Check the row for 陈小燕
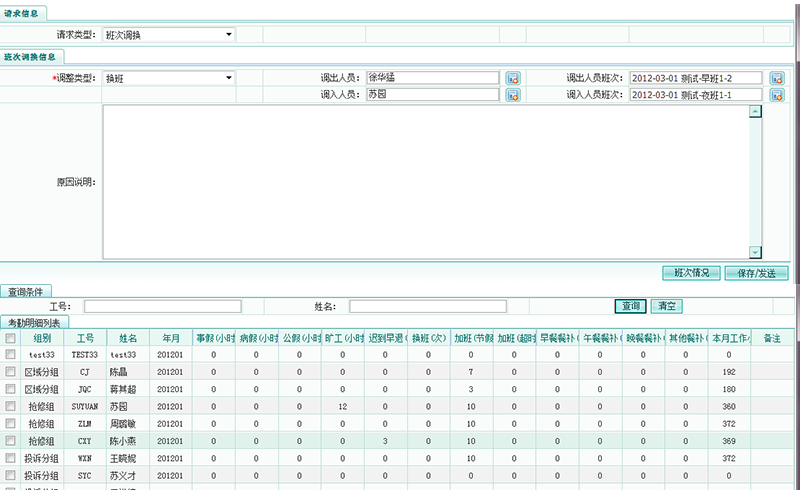800x490 pixels. tap(10, 440)
